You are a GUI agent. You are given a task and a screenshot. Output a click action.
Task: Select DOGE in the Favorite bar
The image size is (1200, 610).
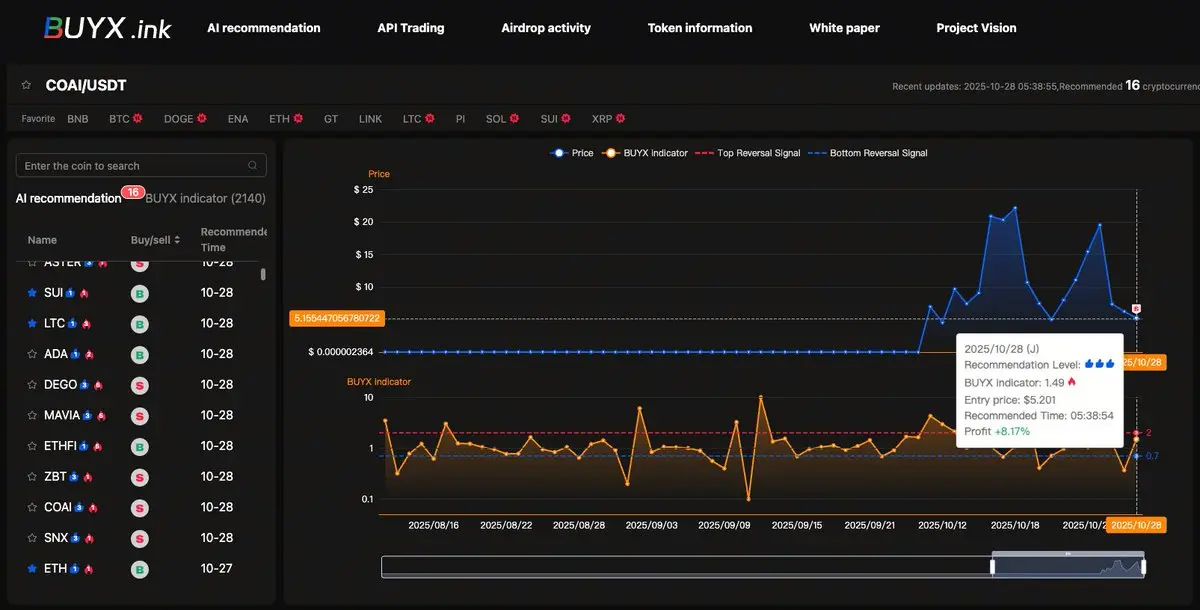coord(178,119)
